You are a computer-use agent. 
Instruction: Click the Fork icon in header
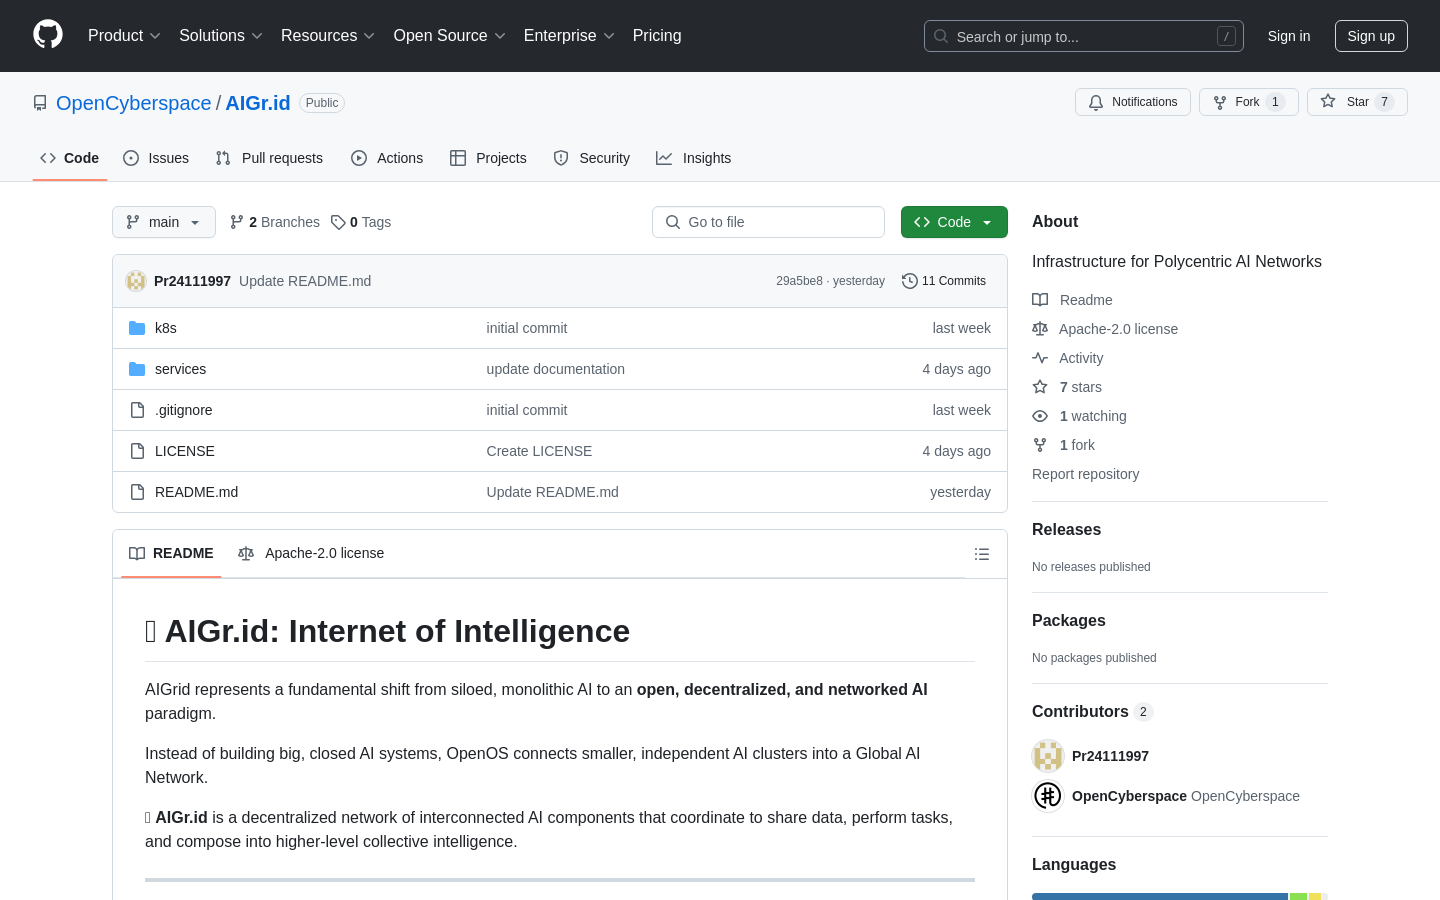[x=1220, y=102]
